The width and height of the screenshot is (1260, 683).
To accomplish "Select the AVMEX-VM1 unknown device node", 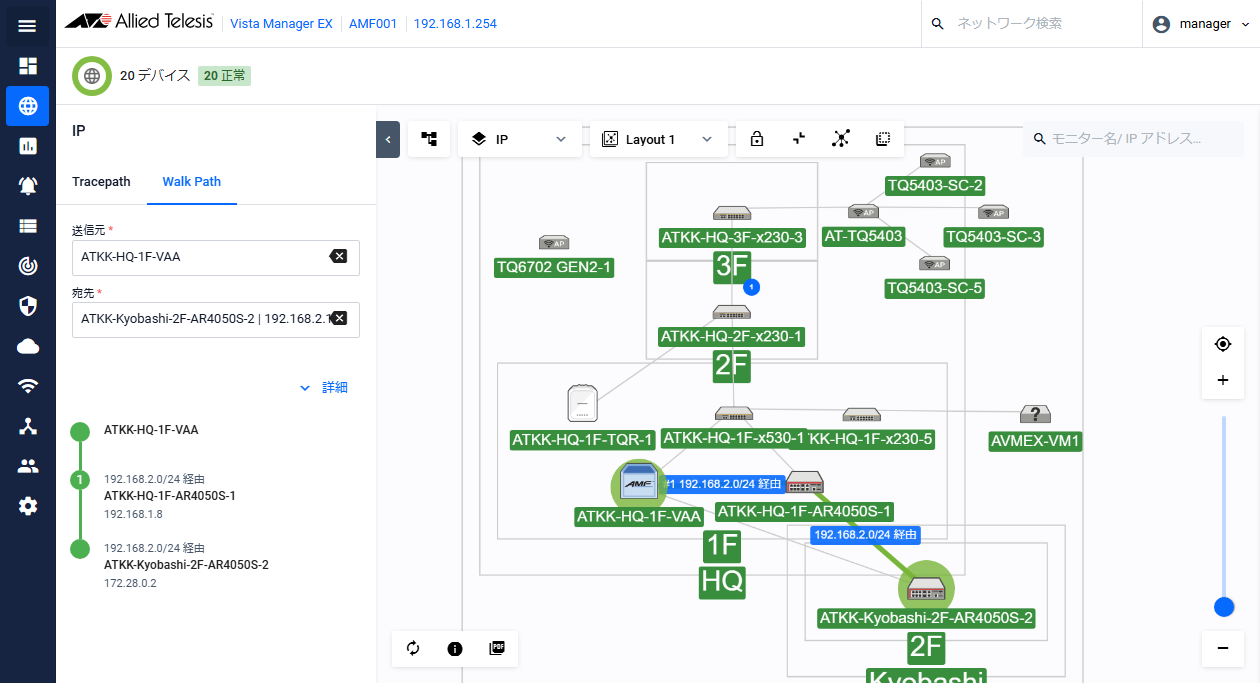I will (1035, 415).
